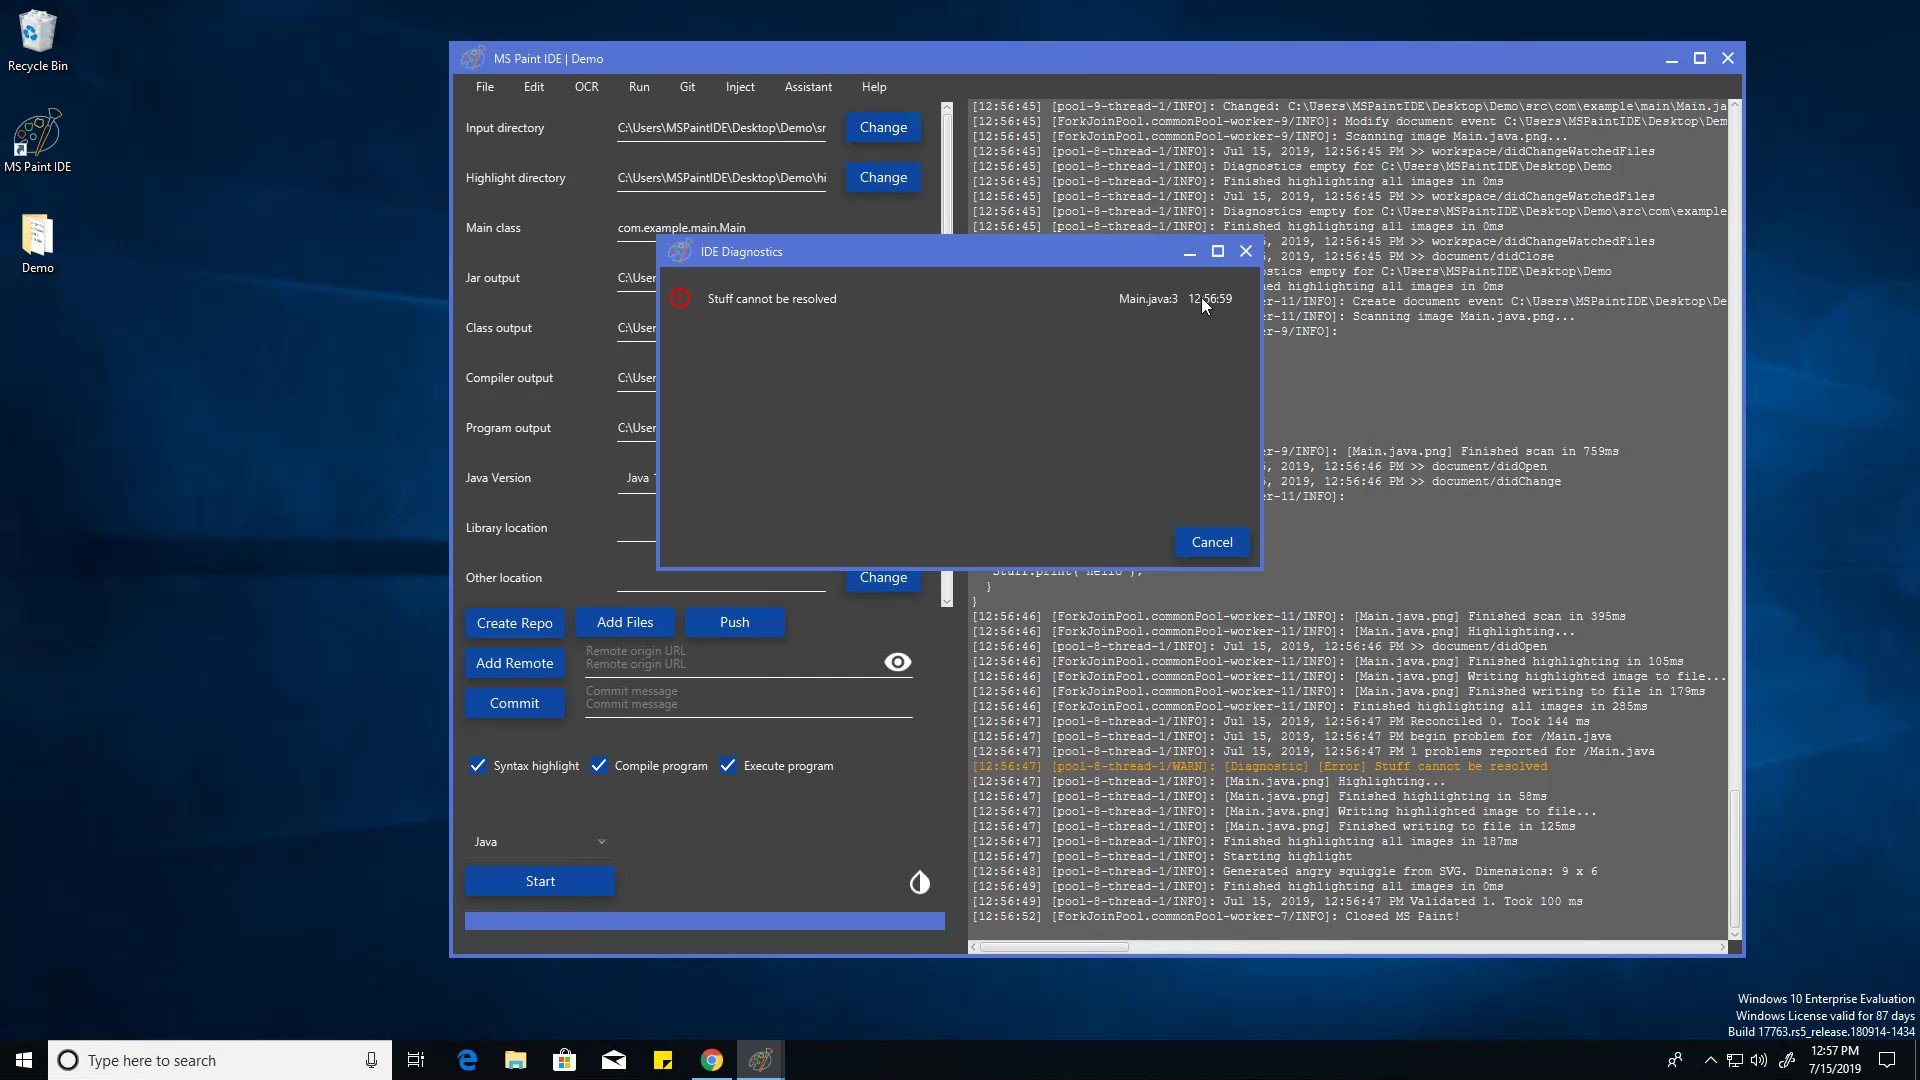Cancel the IDE Diagnostics dialog
Image resolution: width=1920 pixels, height=1080 pixels.
1211,542
